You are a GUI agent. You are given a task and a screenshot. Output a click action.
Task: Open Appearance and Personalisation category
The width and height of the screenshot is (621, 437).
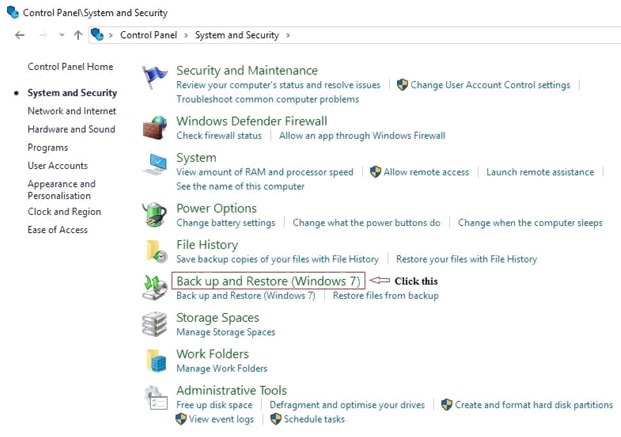tap(61, 190)
